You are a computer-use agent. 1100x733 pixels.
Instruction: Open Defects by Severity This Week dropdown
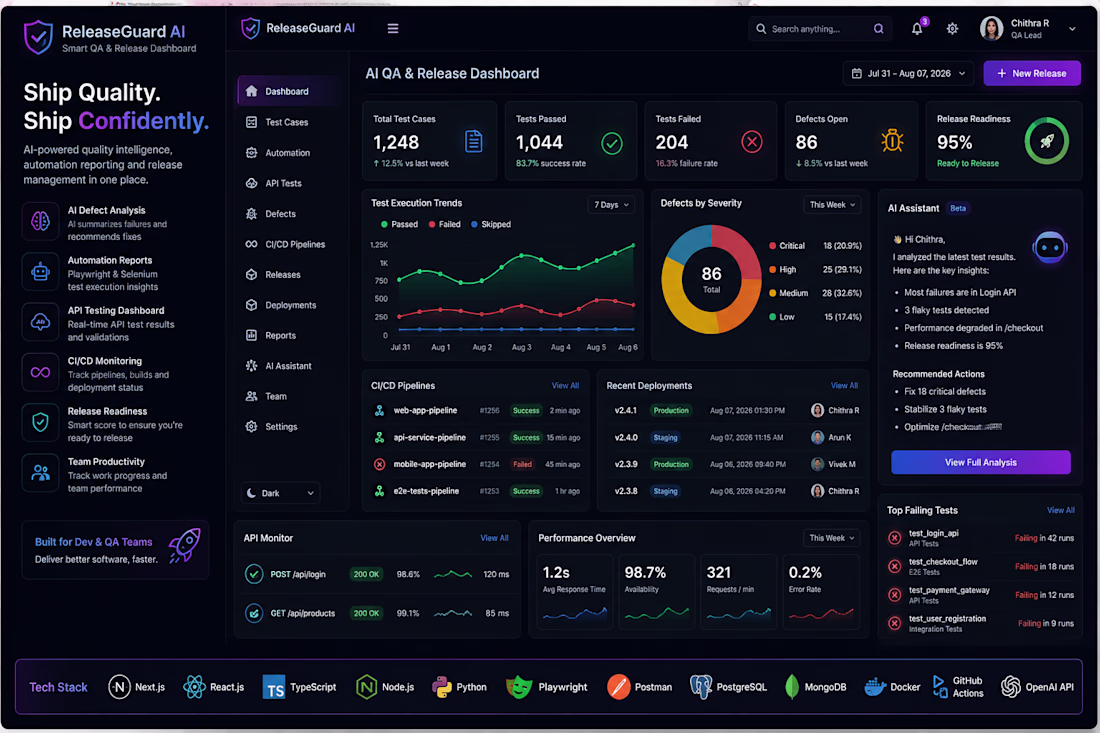coord(832,205)
